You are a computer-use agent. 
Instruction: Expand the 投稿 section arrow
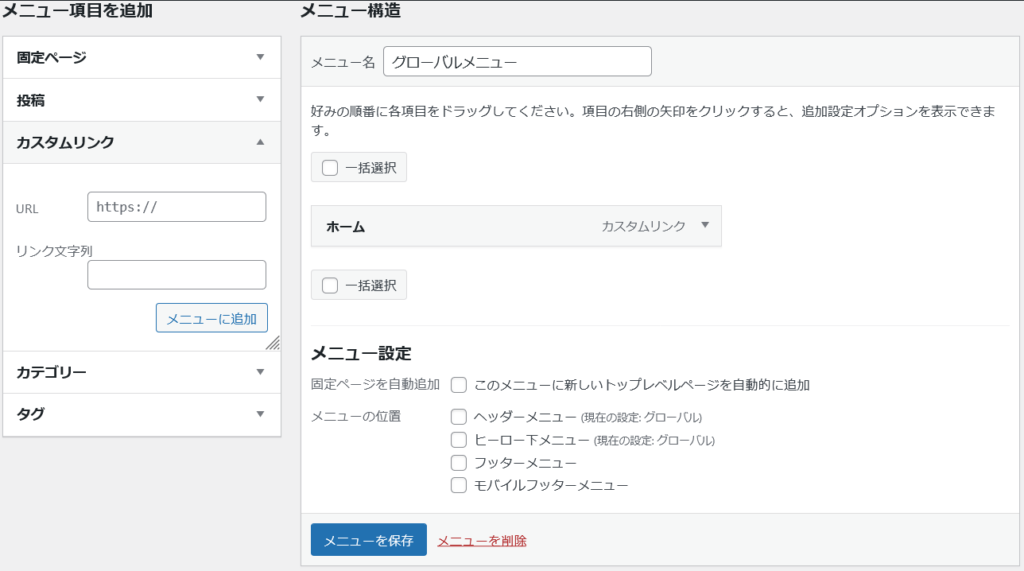pos(260,99)
